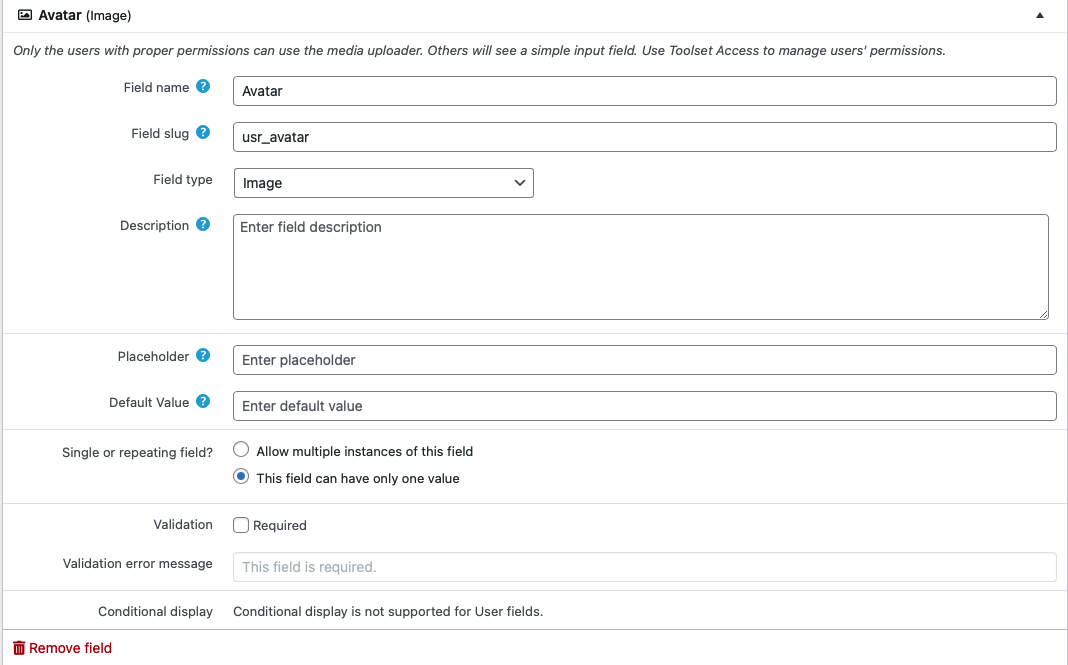This screenshot has height=665, width=1068.
Task: Select This field can have only one value
Action: [241, 478]
